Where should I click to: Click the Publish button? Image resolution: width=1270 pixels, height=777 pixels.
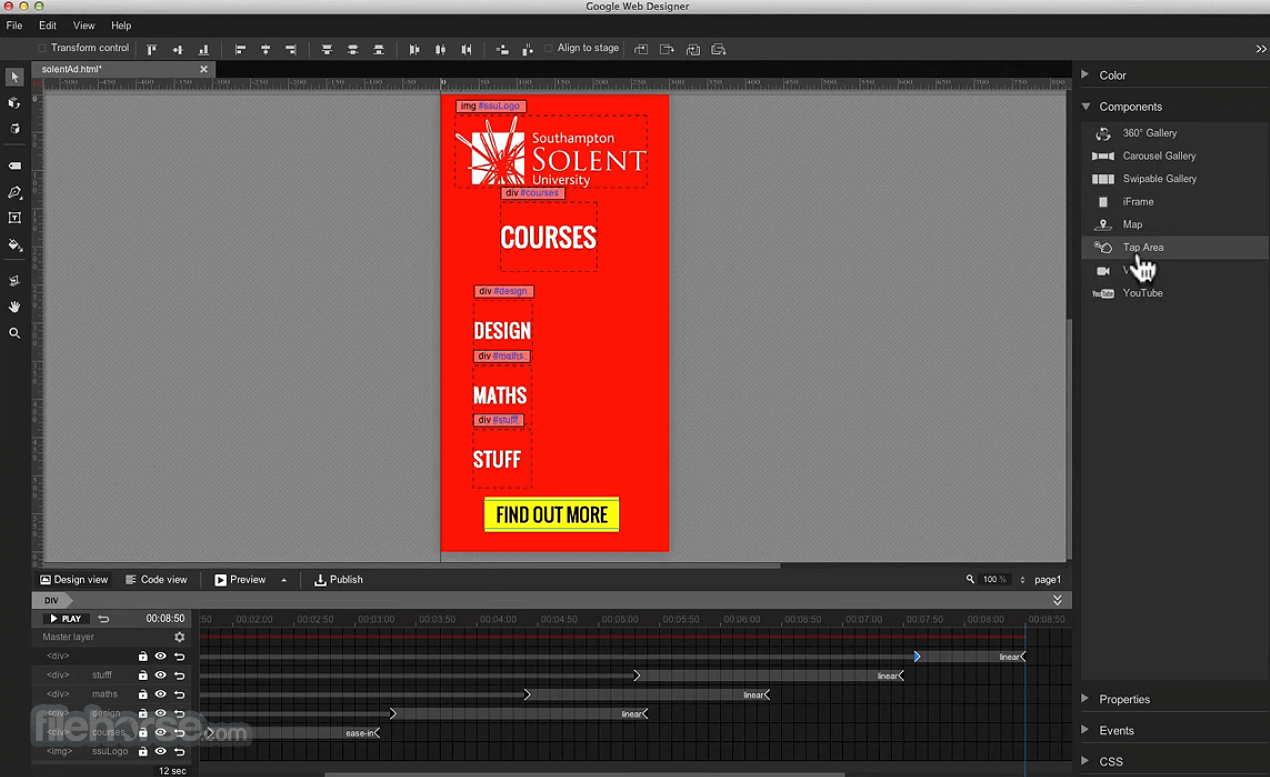pos(338,580)
